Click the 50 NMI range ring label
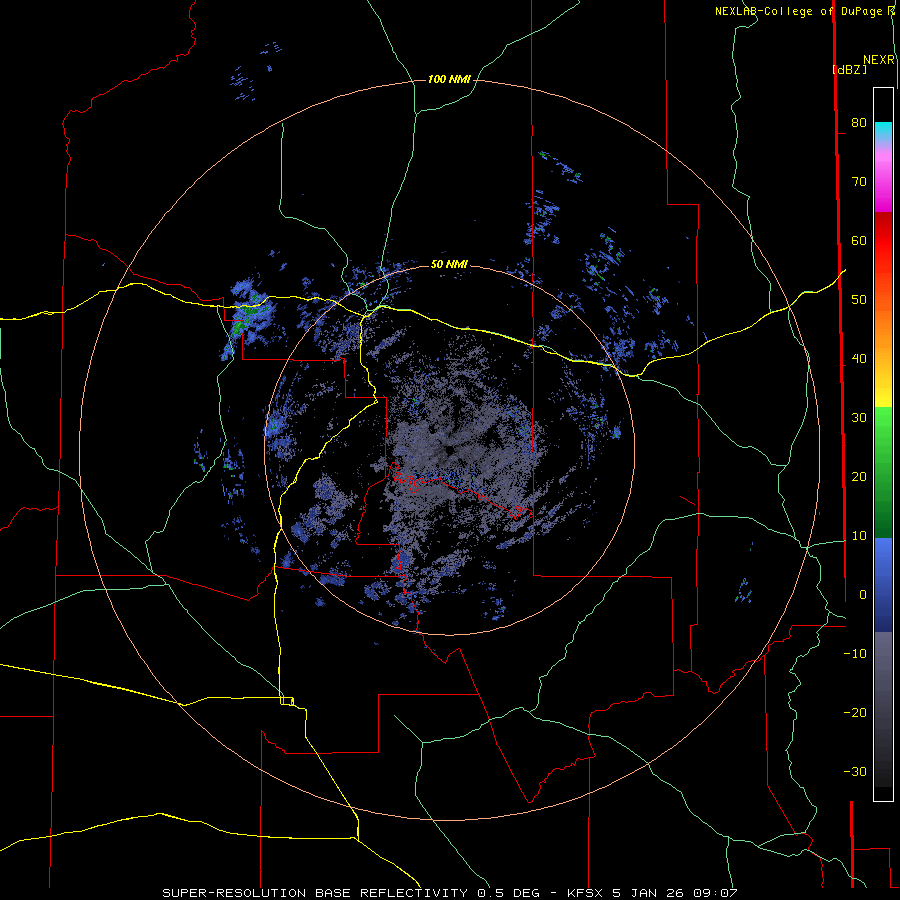 tap(449, 264)
